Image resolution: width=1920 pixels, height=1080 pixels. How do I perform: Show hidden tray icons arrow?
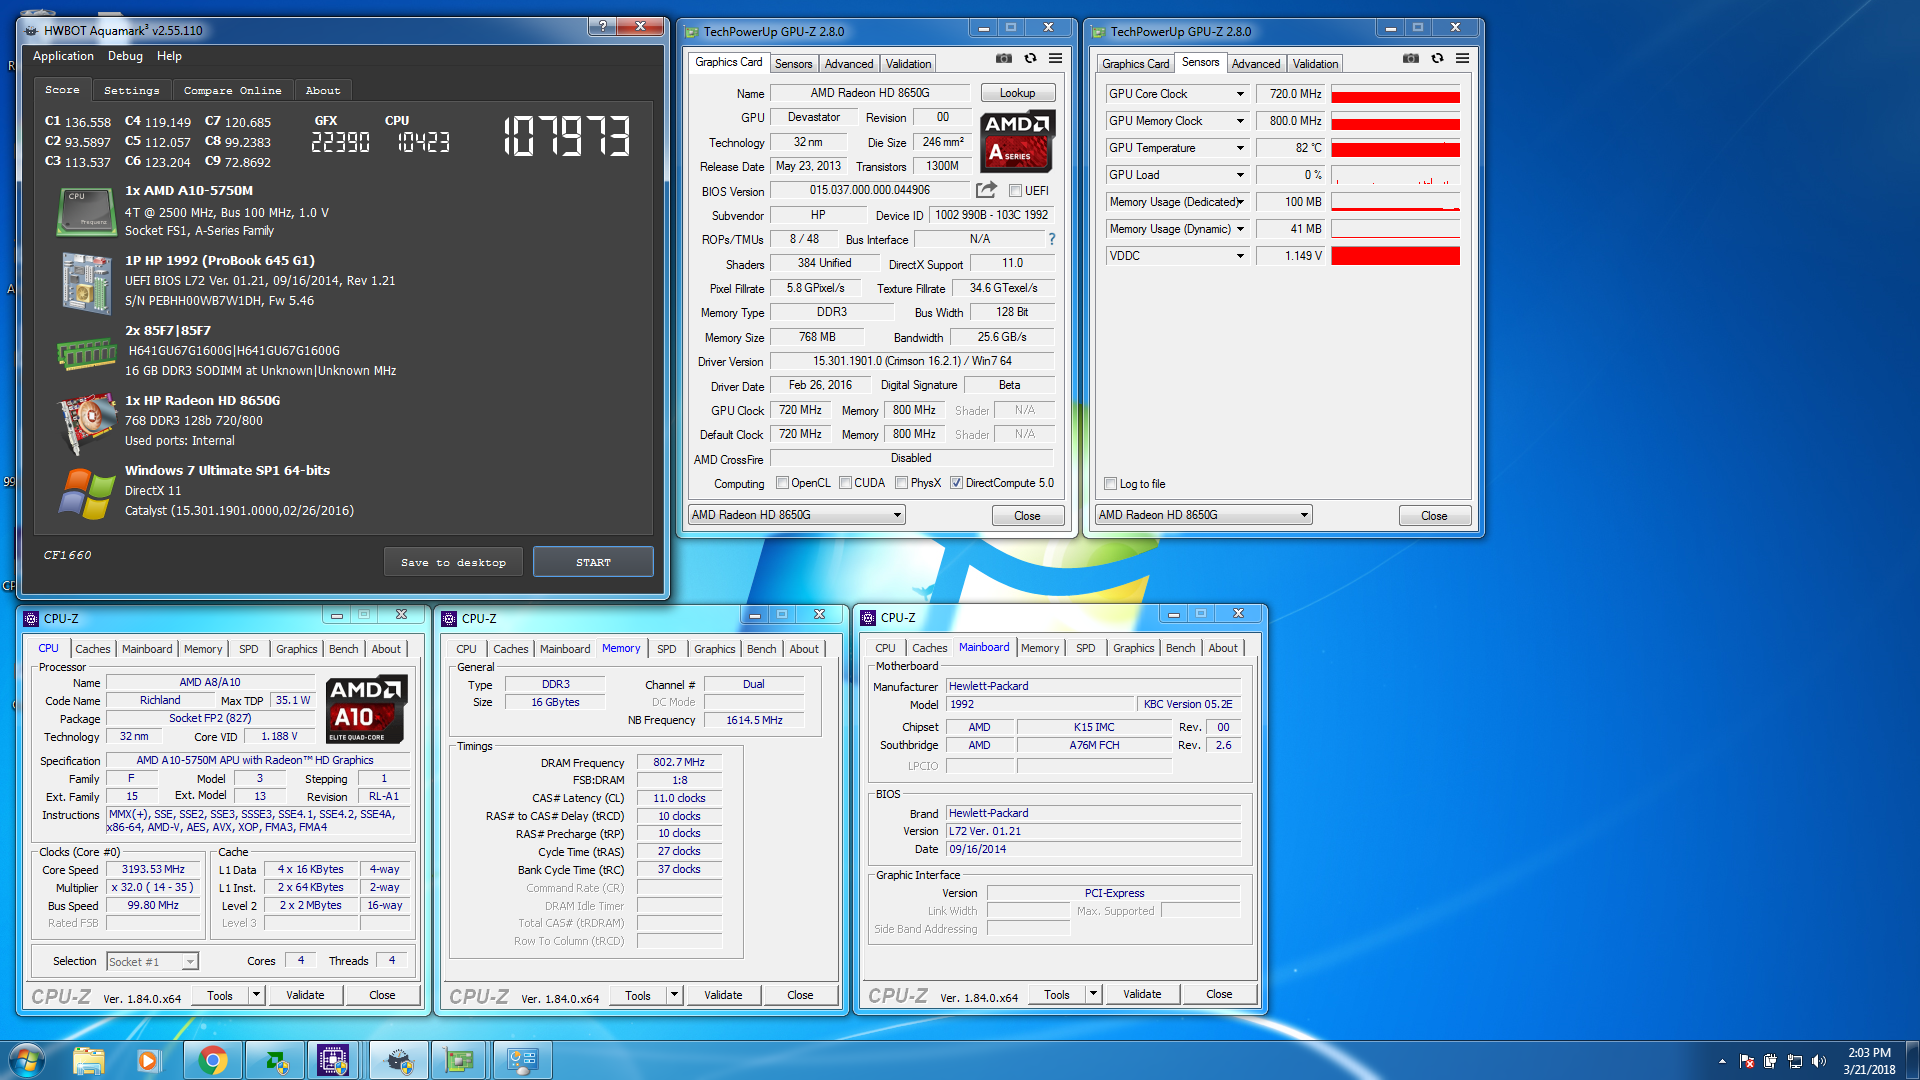pyautogui.click(x=1722, y=1061)
